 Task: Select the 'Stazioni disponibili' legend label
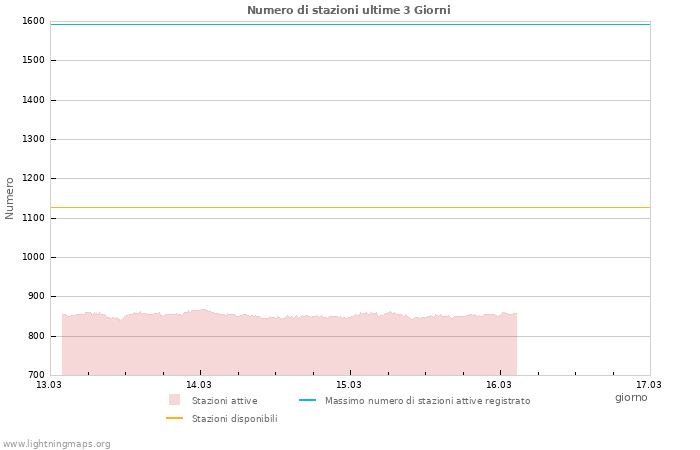coord(234,419)
